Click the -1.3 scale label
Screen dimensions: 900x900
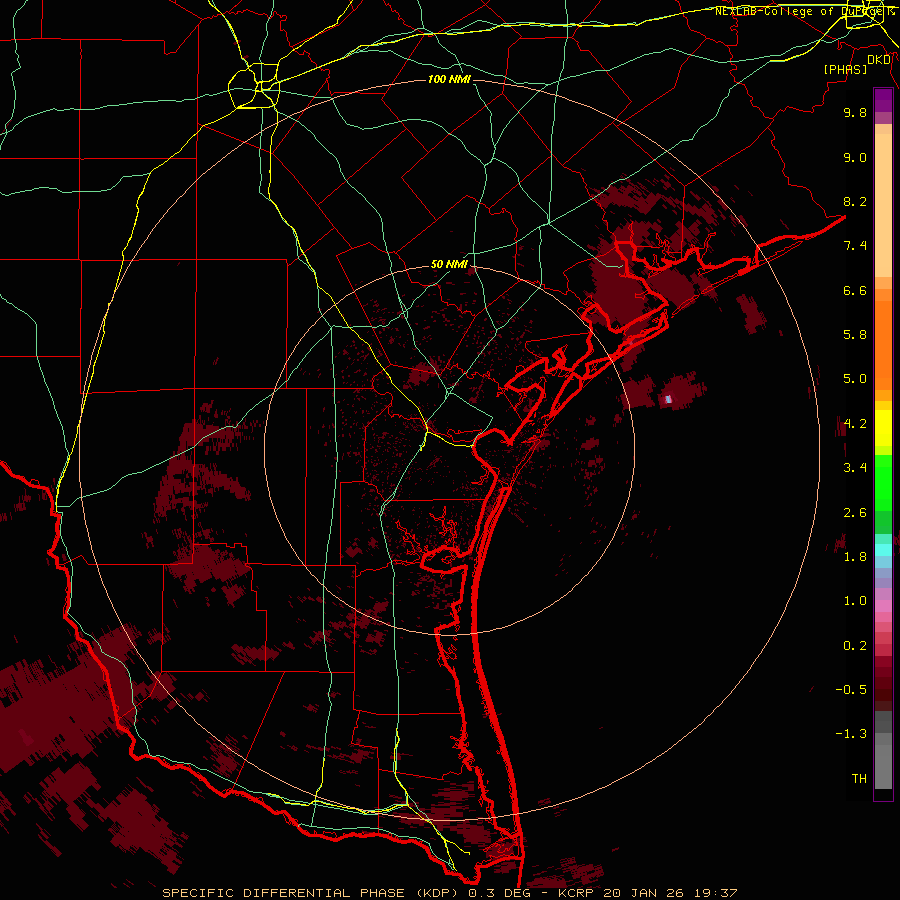(x=851, y=734)
